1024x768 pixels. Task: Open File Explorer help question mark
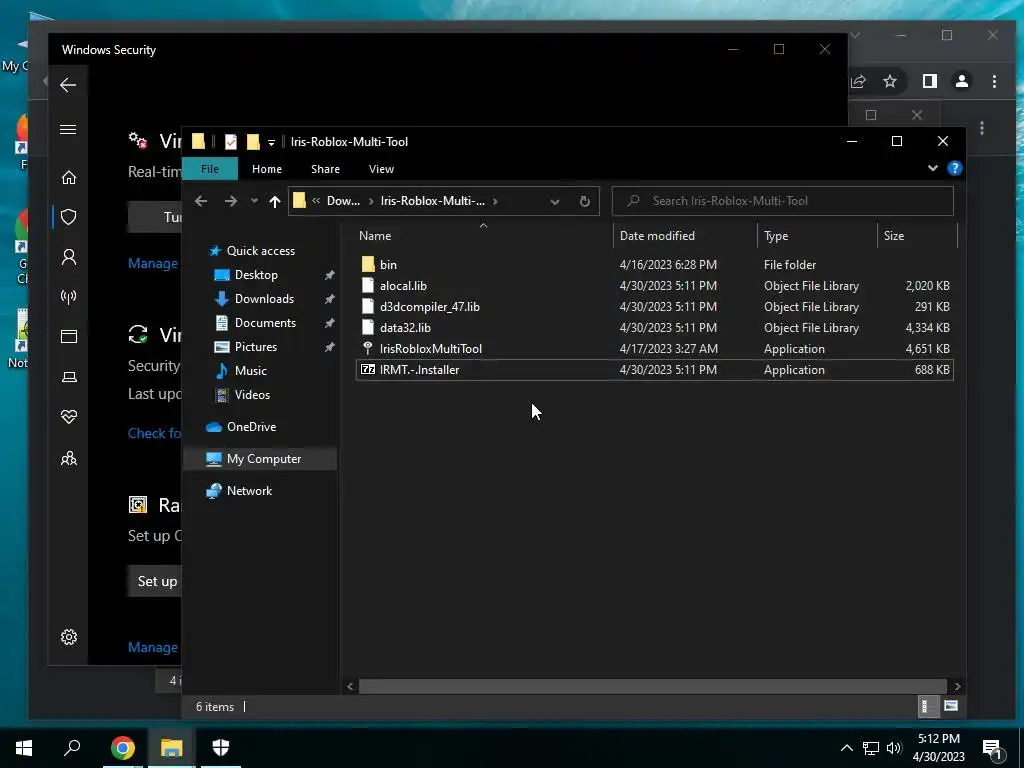point(954,168)
